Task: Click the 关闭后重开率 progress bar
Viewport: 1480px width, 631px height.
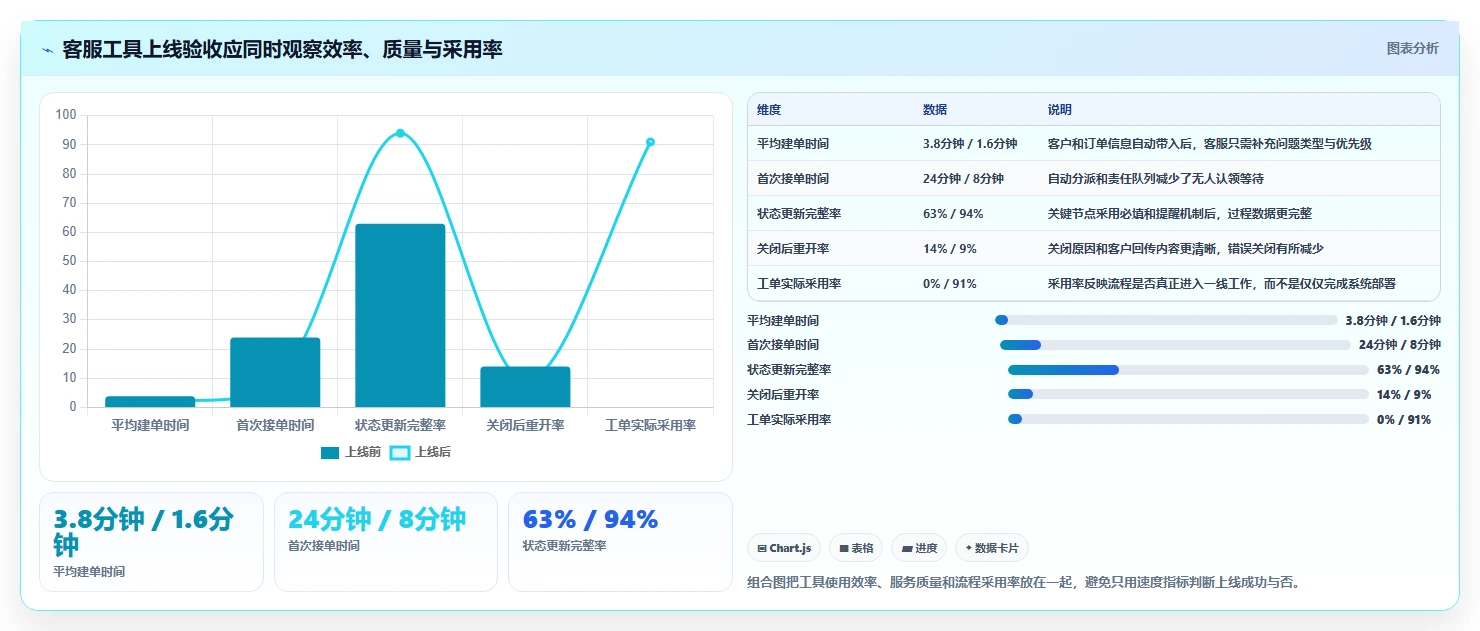Action: (x=1188, y=395)
